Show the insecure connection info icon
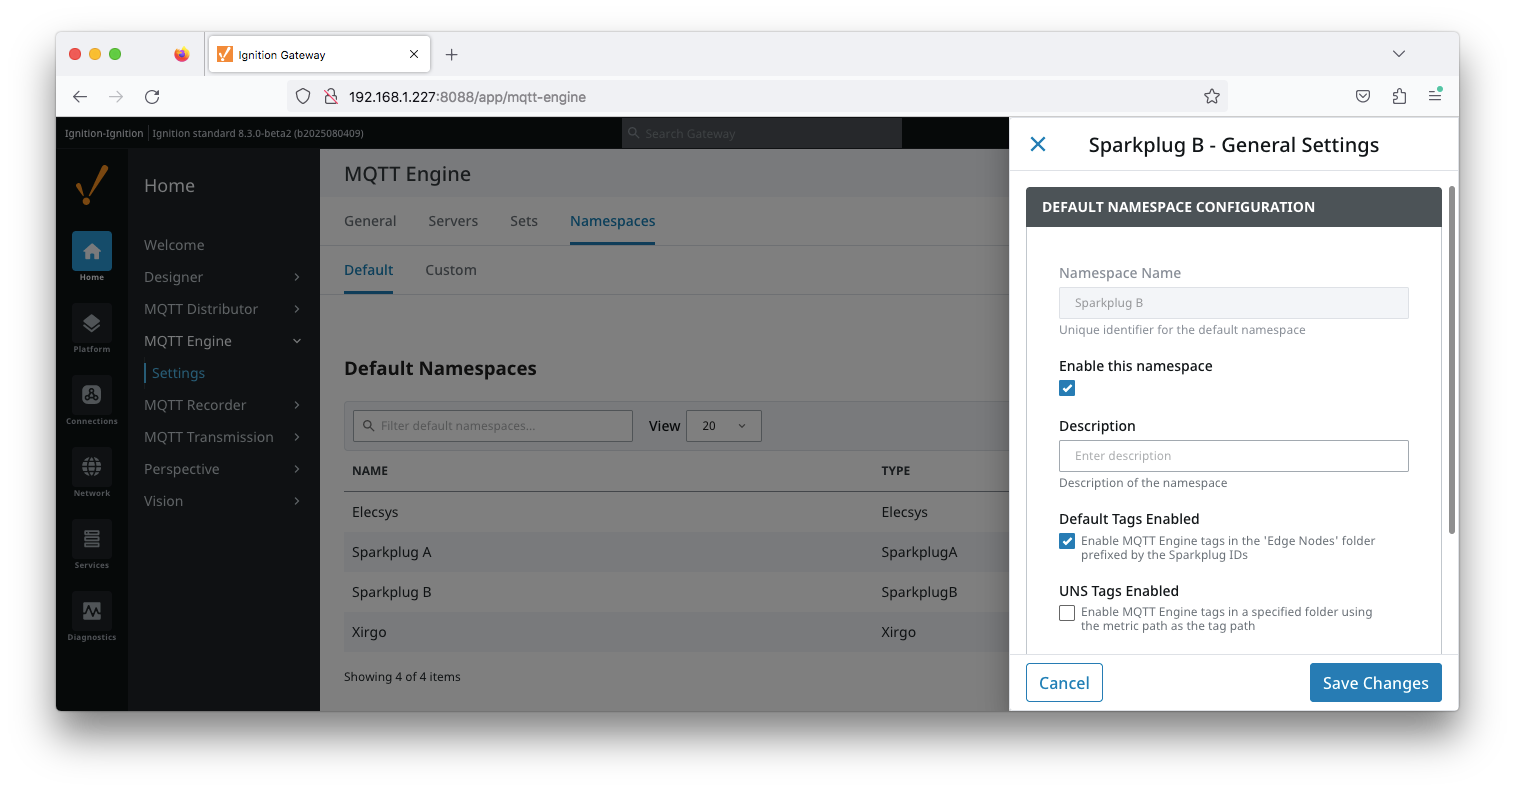 click(330, 96)
